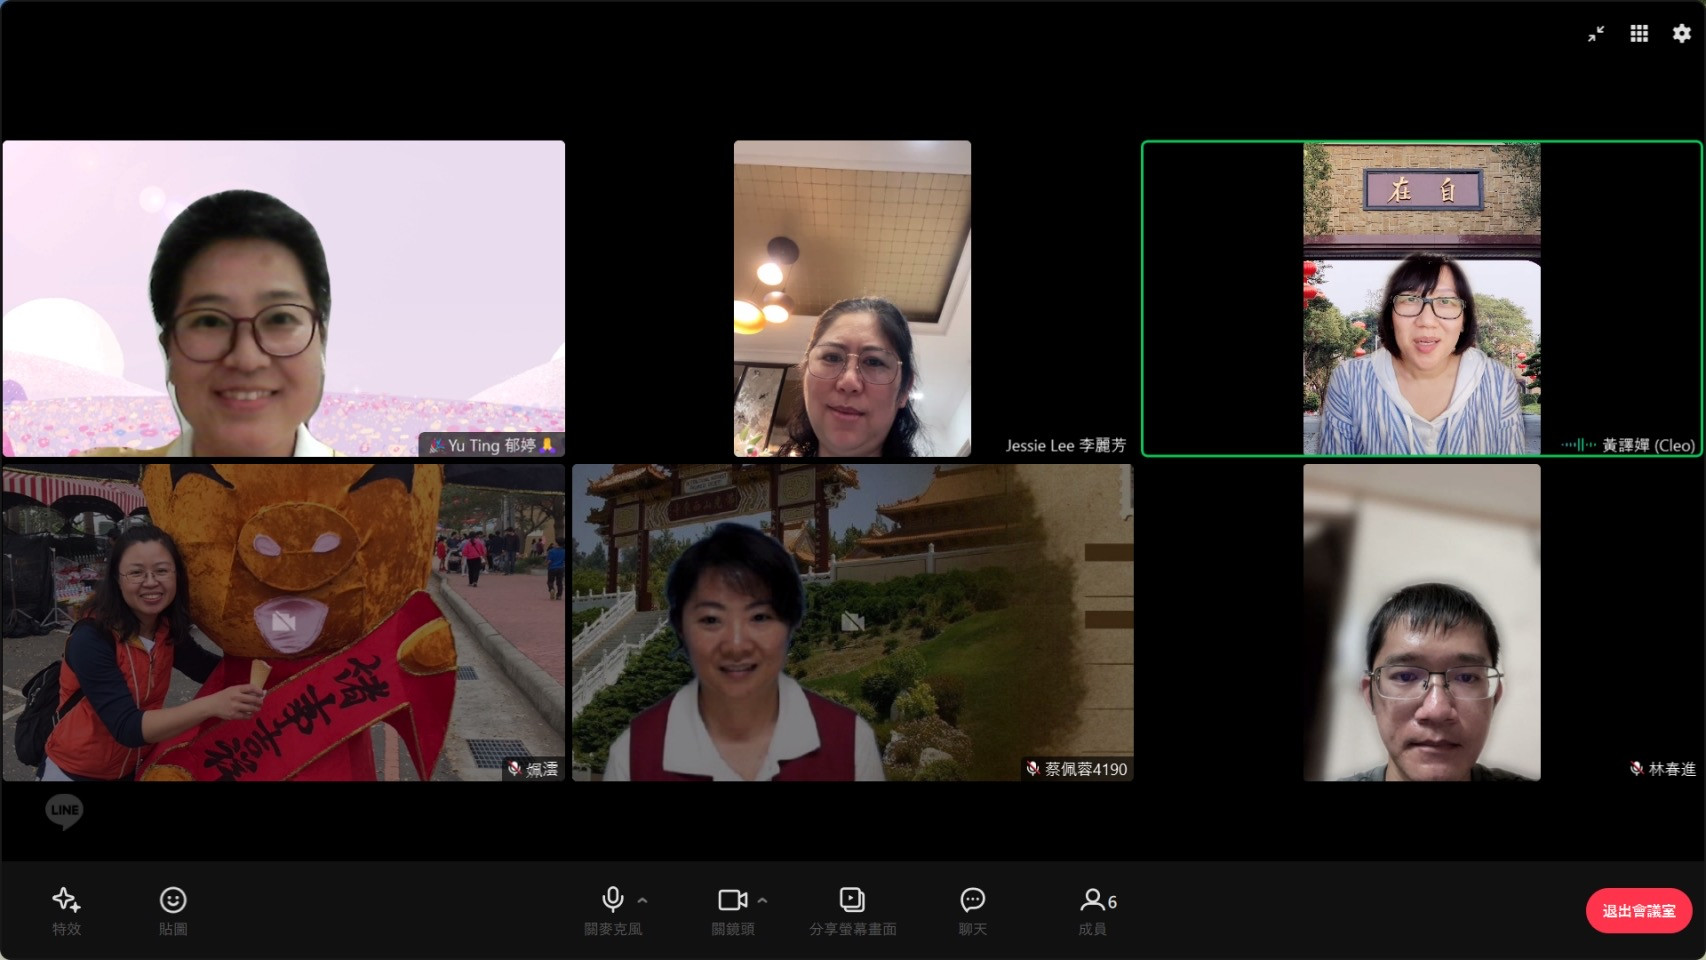Select Yu Ting 郁婷 video tile
This screenshot has height=960, width=1706.
(284, 298)
